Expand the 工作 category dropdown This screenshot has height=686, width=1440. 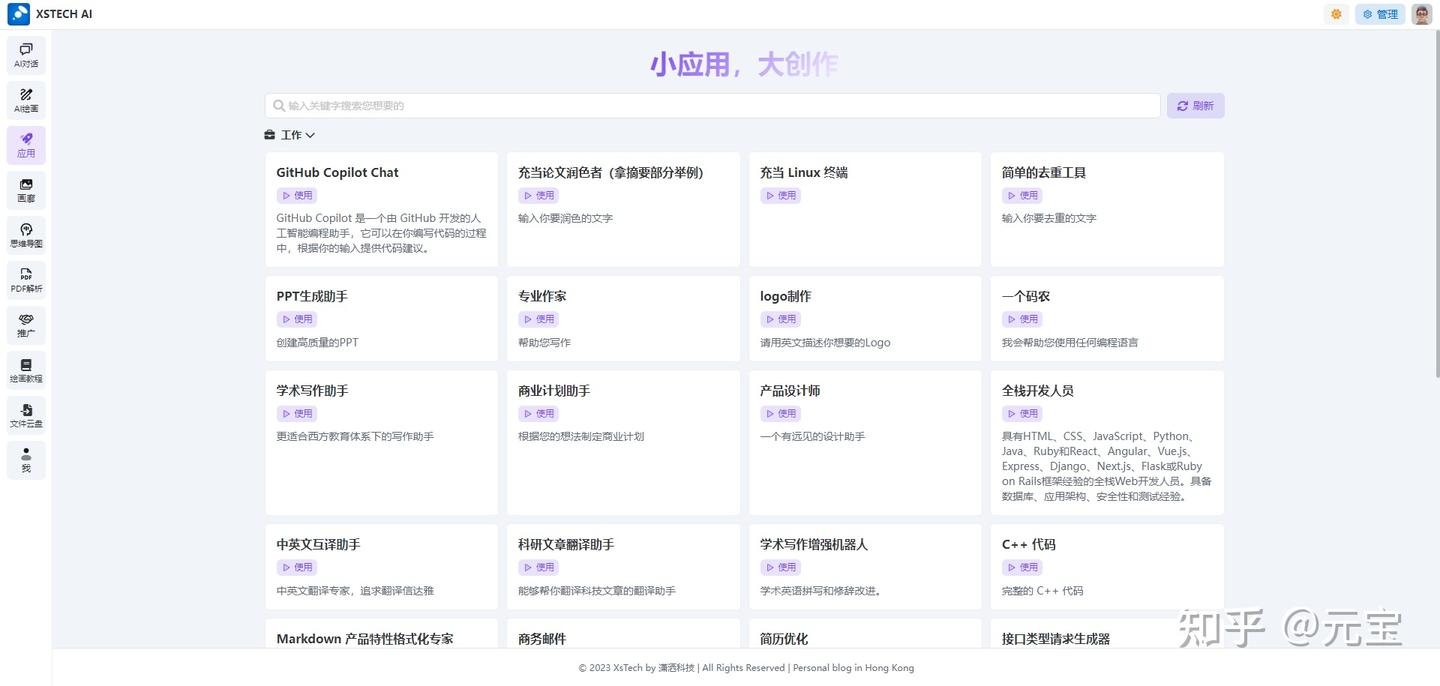[290, 135]
